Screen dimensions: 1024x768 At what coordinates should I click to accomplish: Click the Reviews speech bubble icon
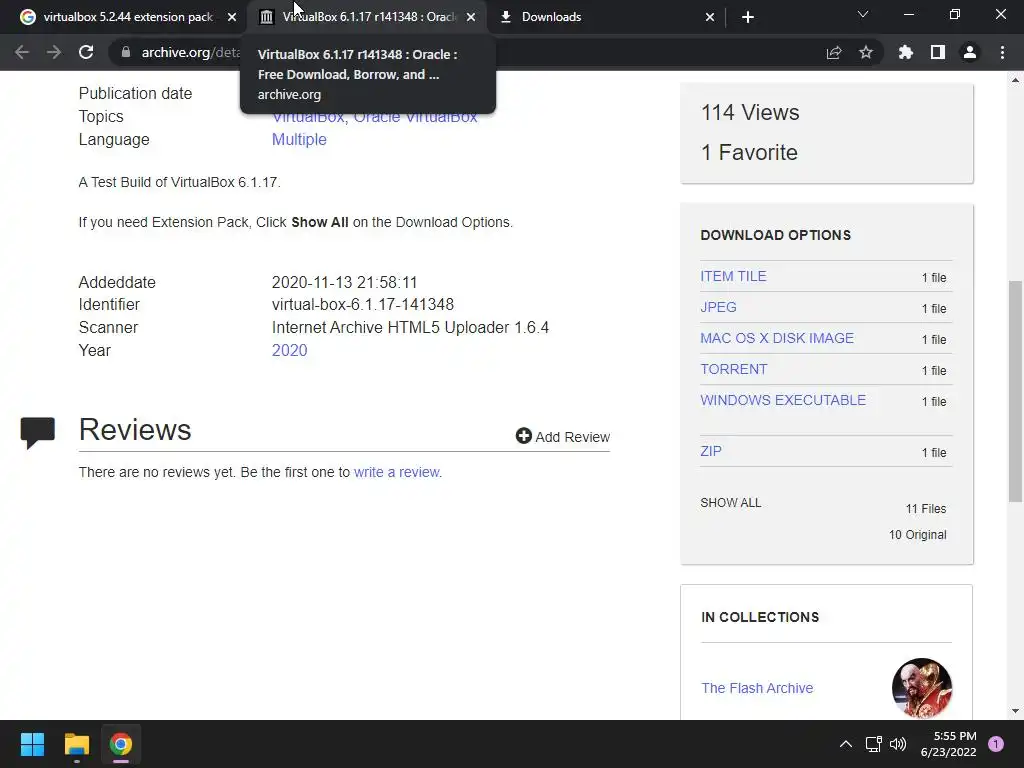(x=37, y=432)
